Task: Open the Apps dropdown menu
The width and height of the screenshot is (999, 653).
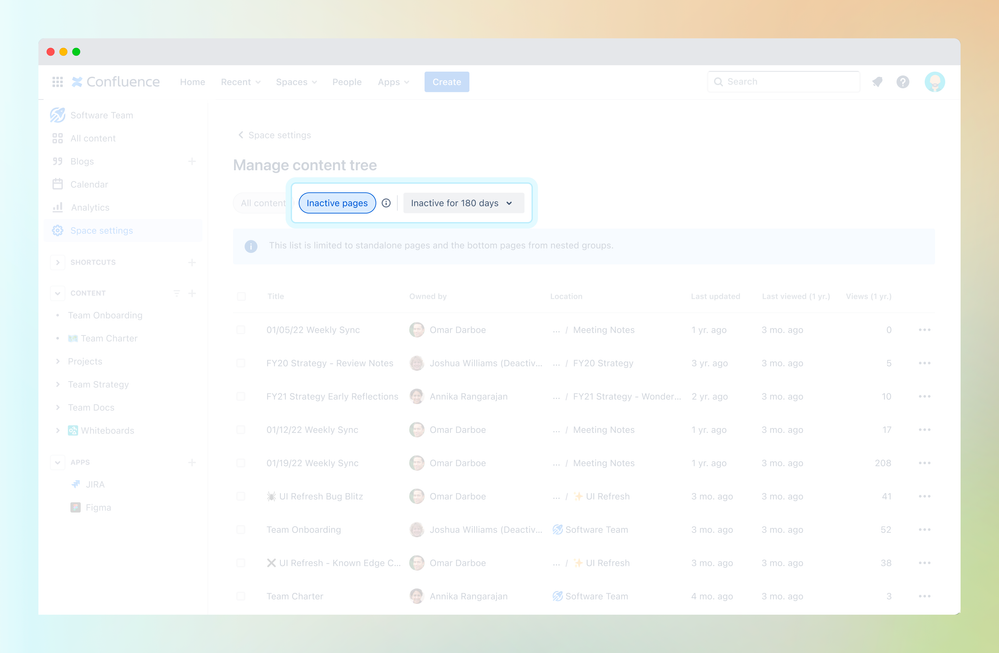Action: (393, 82)
